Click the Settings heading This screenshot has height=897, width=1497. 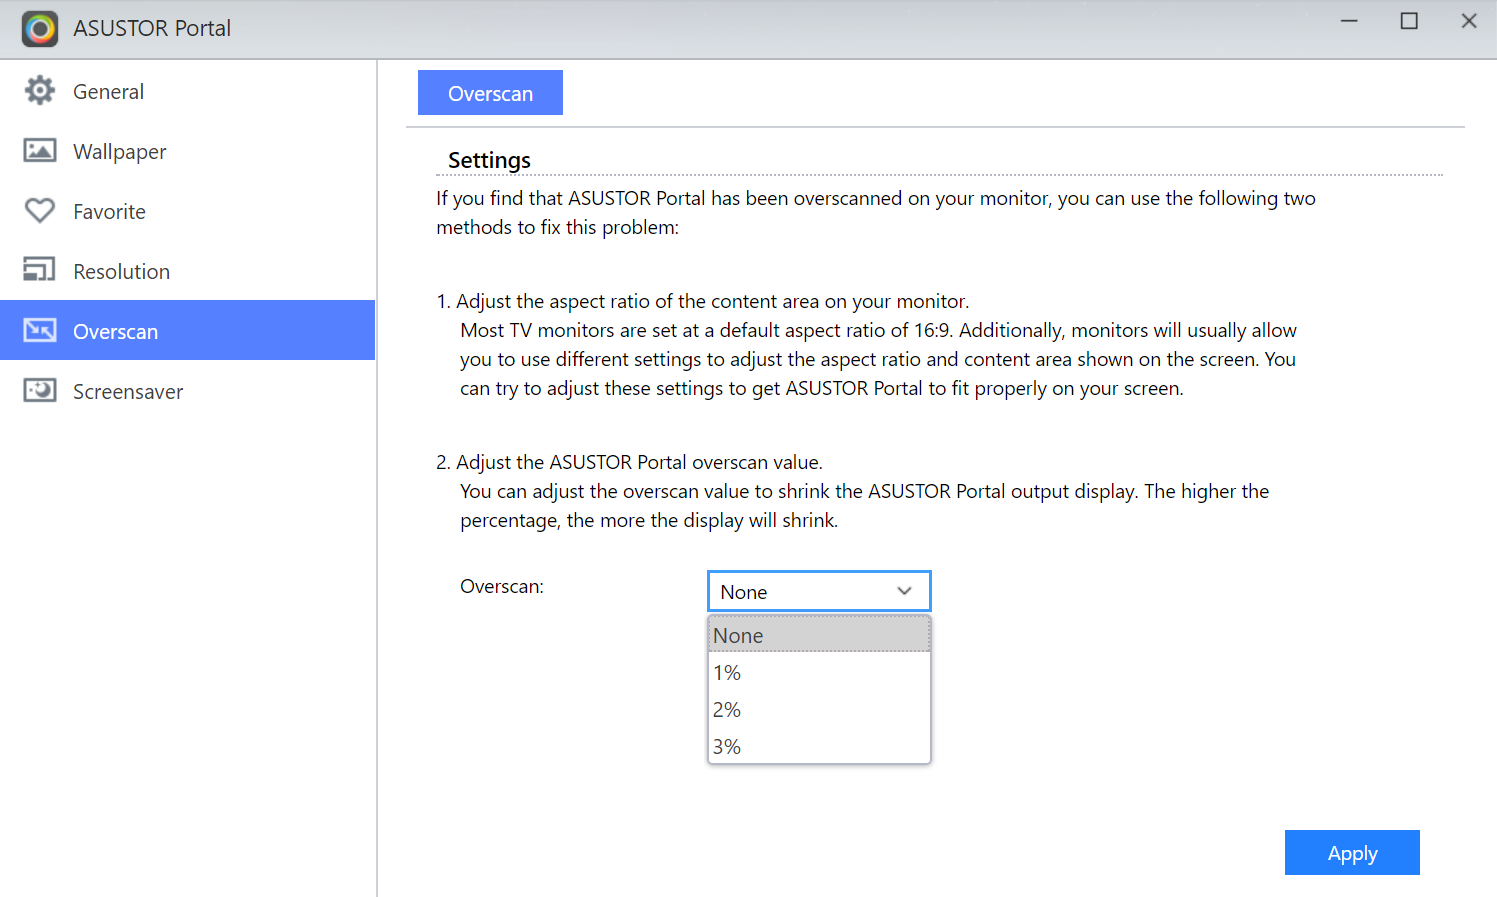(x=489, y=160)
